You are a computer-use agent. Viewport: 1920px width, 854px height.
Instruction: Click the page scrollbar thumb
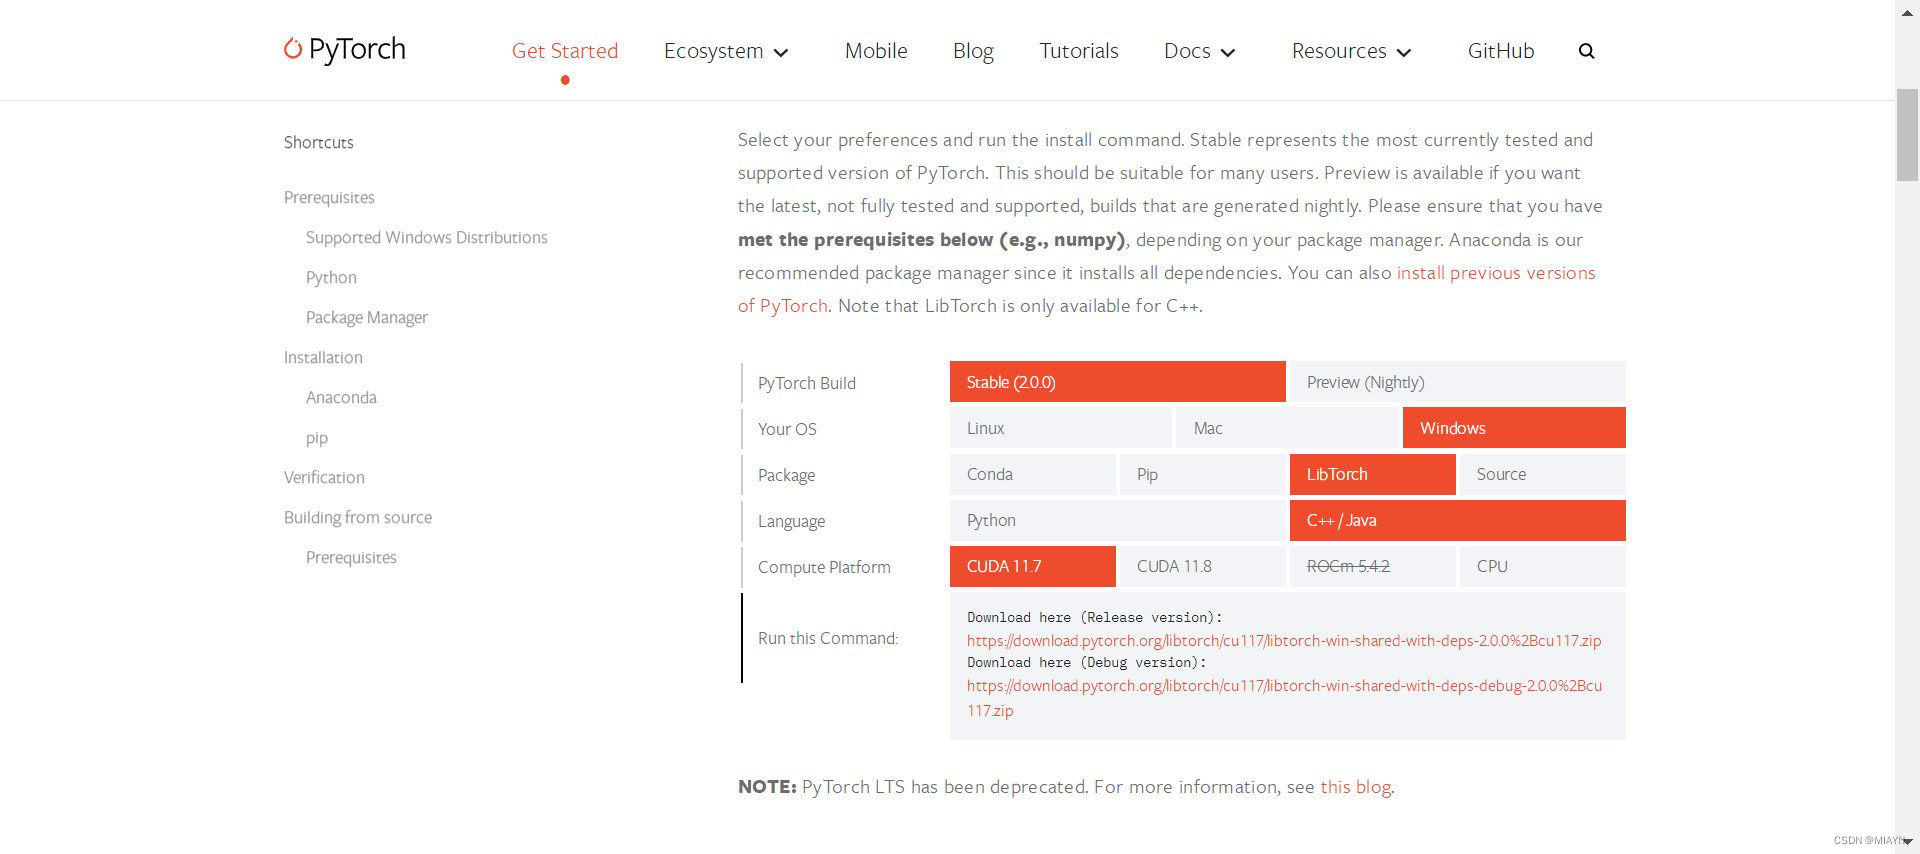(x=1907, y=135)
